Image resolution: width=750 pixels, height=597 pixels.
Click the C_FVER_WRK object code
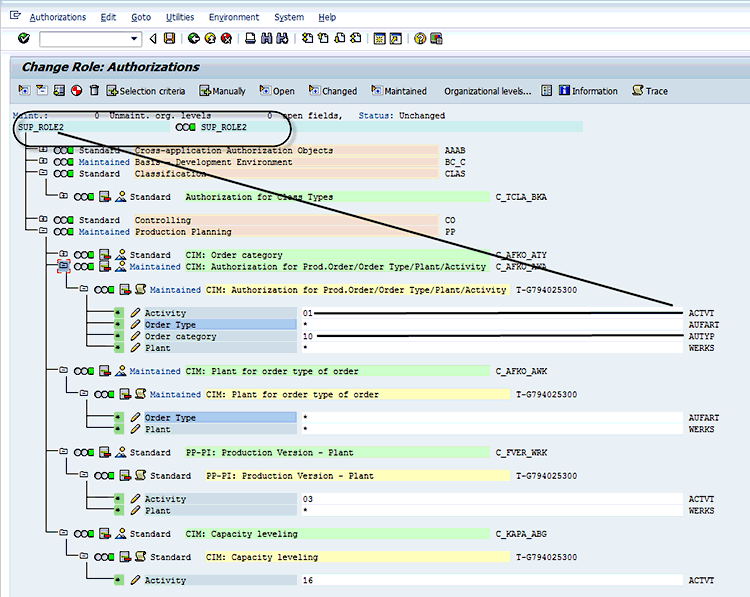pyautogui.click(x=521, y=453)
